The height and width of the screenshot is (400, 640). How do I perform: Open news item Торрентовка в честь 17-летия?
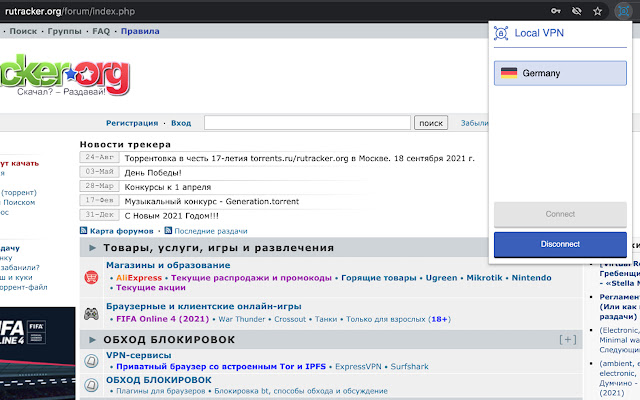tap(300, 158)
